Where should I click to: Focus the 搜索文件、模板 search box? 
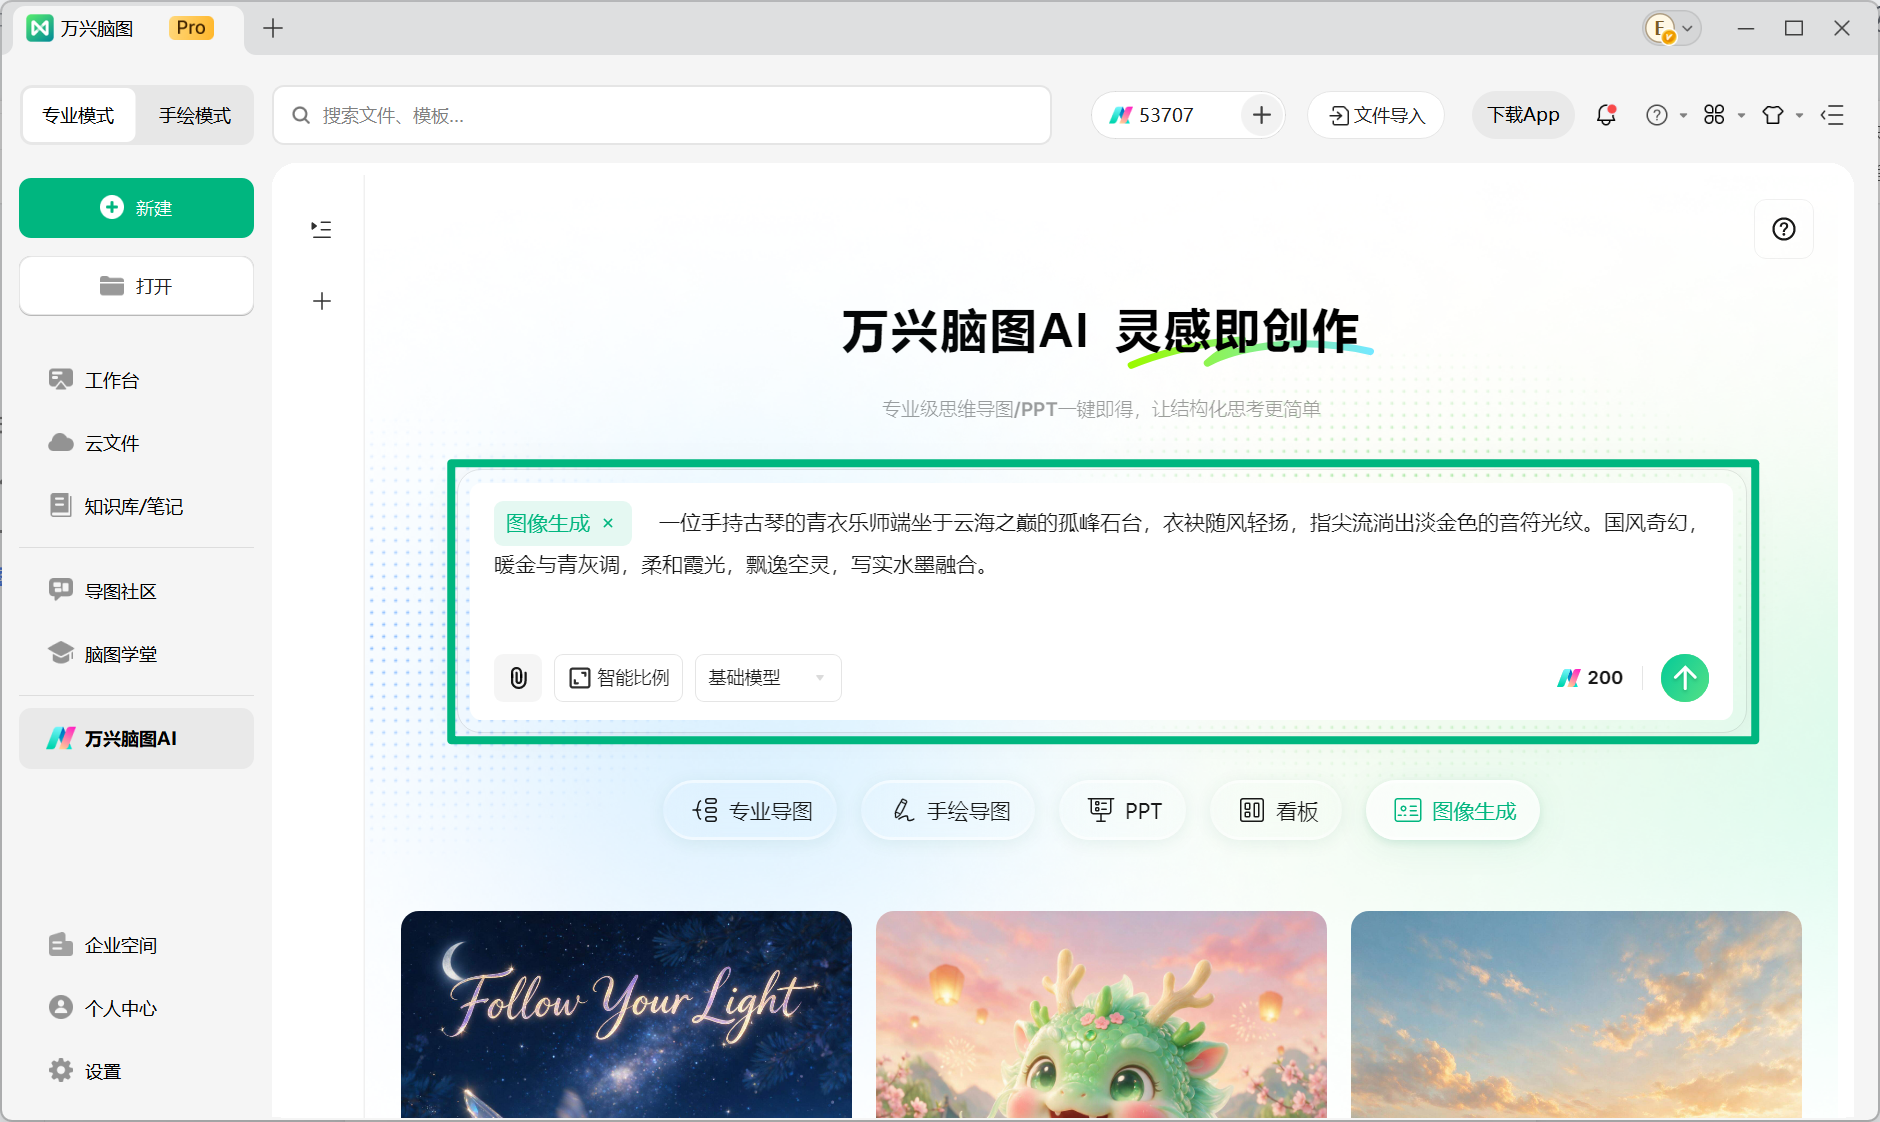pos(662,116)
